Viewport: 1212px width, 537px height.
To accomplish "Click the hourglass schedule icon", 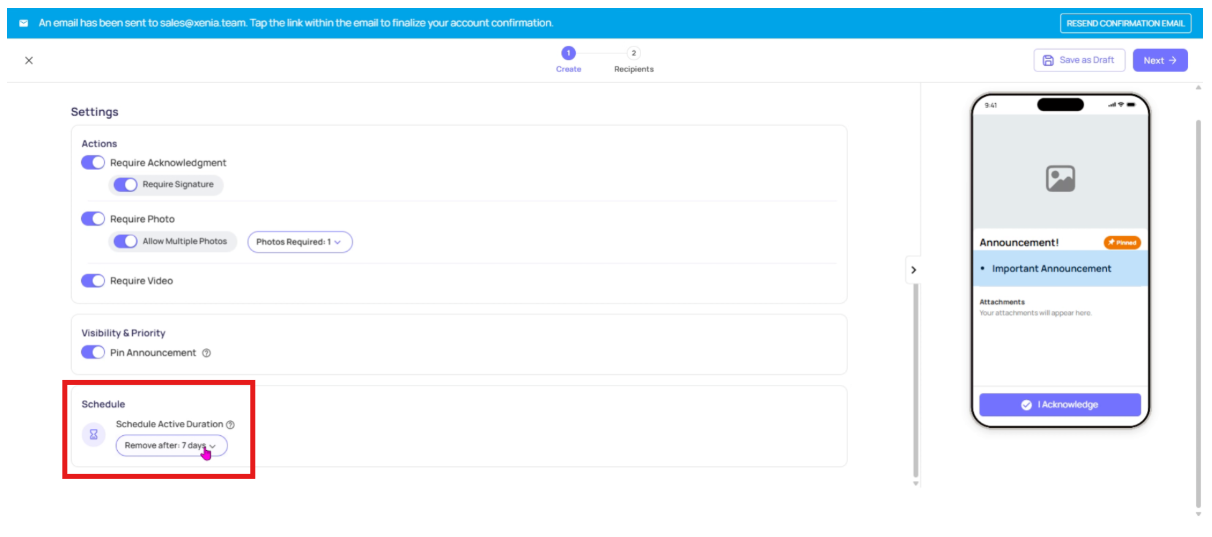I will [94, 435].
